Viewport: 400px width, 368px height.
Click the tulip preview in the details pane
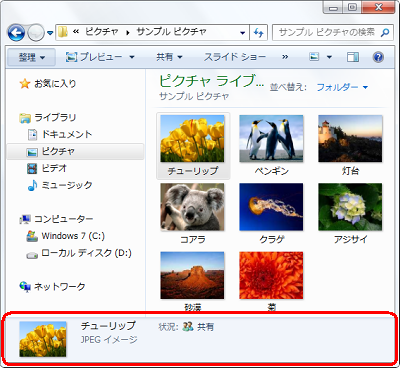(43, 339)
